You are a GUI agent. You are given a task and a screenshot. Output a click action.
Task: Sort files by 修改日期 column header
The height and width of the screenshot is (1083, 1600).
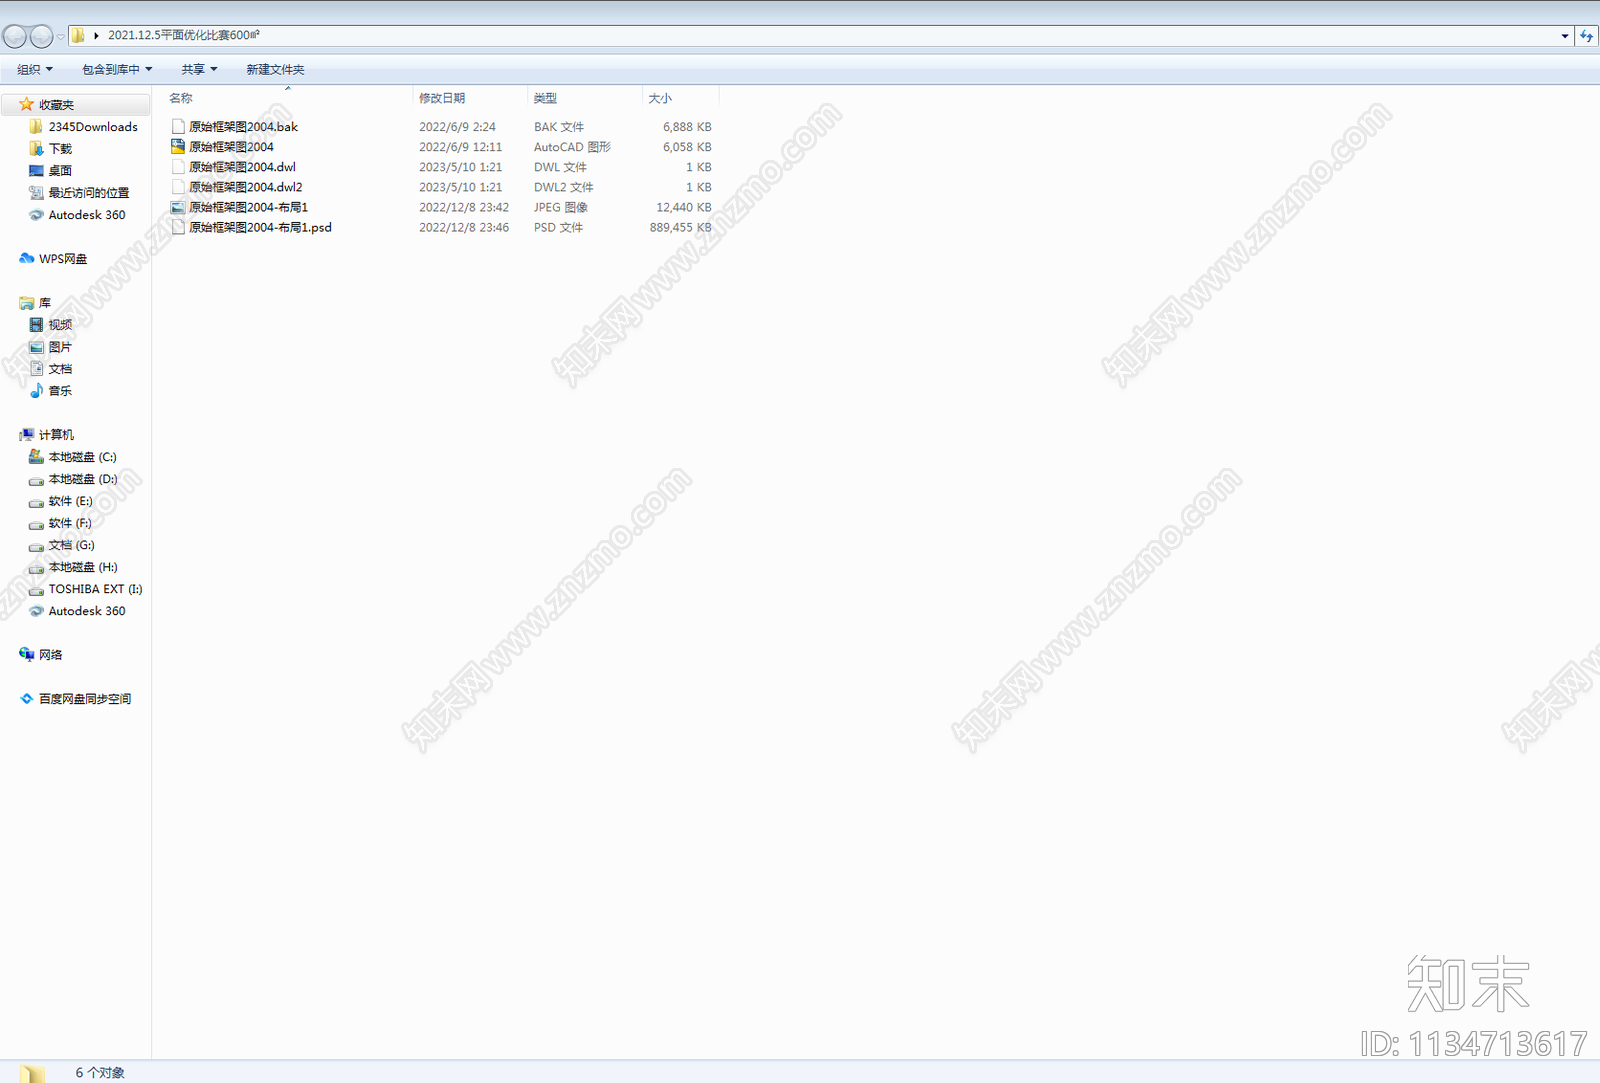click(442, 98)
